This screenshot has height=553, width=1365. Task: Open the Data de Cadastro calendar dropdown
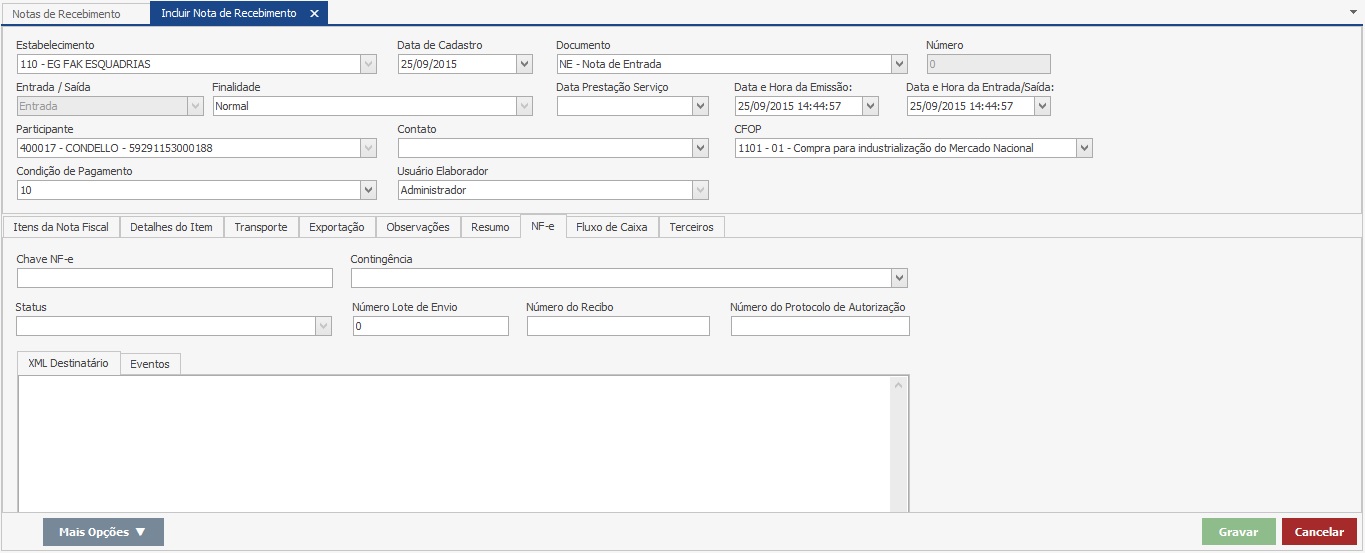[x=524, y=64]
